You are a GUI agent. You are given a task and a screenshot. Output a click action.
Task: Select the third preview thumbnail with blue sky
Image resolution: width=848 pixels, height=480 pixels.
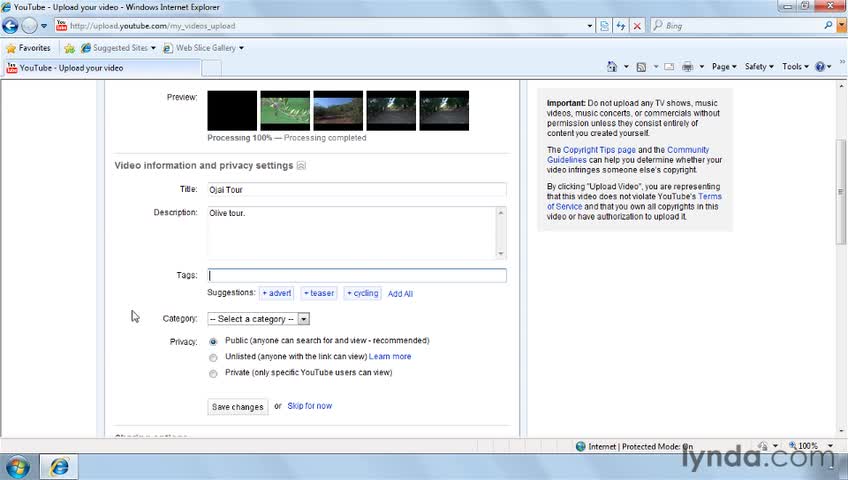click(338, 111)
